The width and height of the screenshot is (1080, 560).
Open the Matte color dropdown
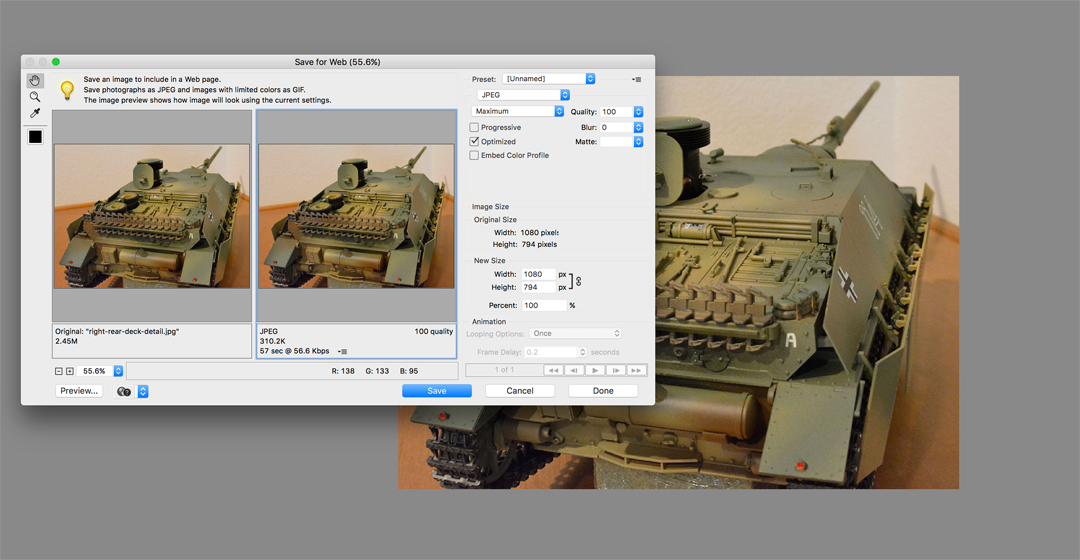click(622, 142)
